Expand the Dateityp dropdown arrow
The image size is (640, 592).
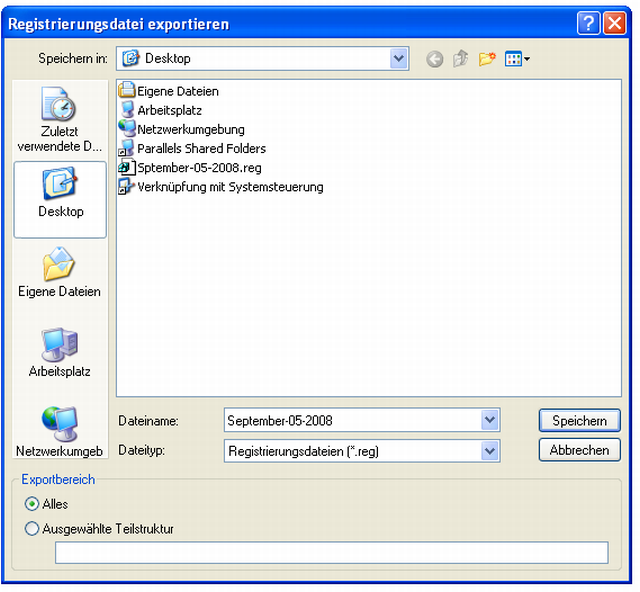point(490,451)
